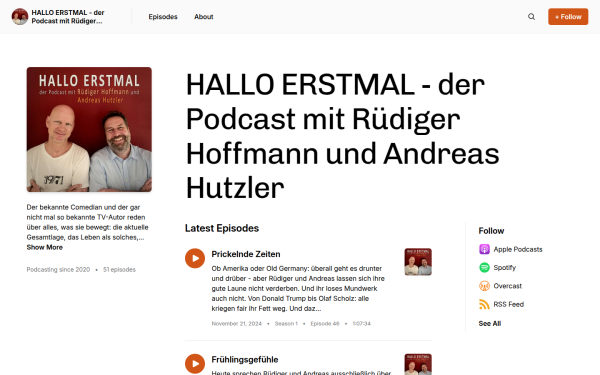Open the Prickelnde Zeiten episode title

(246, 254)
